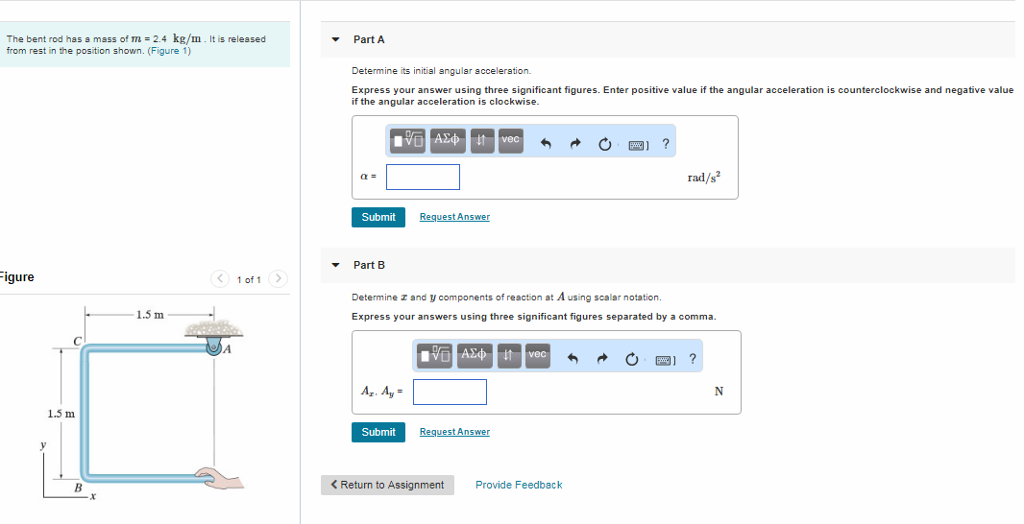1024x524 pixels.
Task: Open keyboard shortcuts in Part A toolbar
Action: point(638,143)
